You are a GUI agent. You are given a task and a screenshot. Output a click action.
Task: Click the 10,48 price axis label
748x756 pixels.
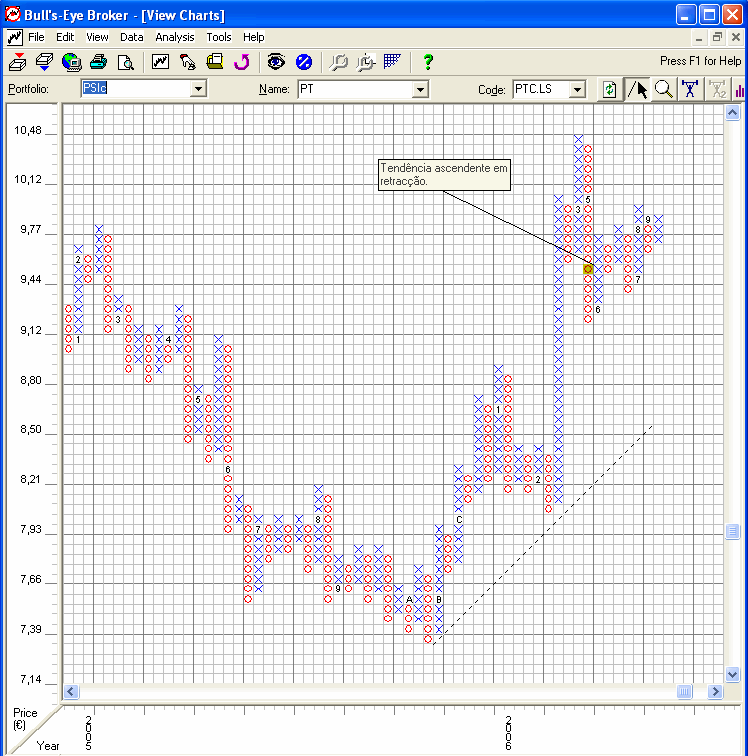28,130
